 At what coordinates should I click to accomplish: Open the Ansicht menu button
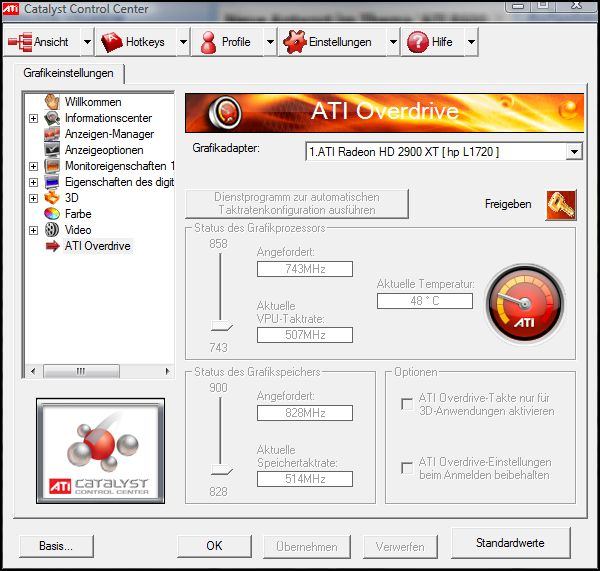coord(43,42)
